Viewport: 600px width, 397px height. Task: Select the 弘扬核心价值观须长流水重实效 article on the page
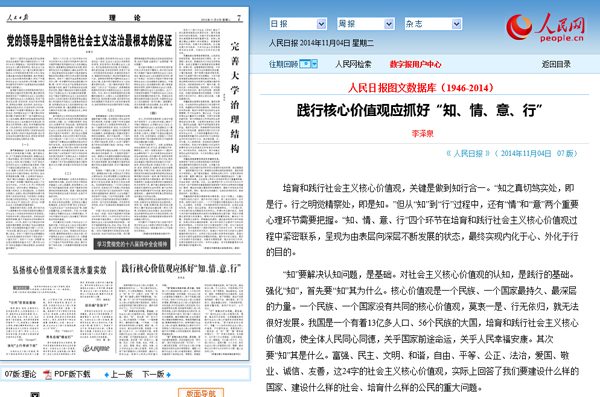tap(59, 270)
